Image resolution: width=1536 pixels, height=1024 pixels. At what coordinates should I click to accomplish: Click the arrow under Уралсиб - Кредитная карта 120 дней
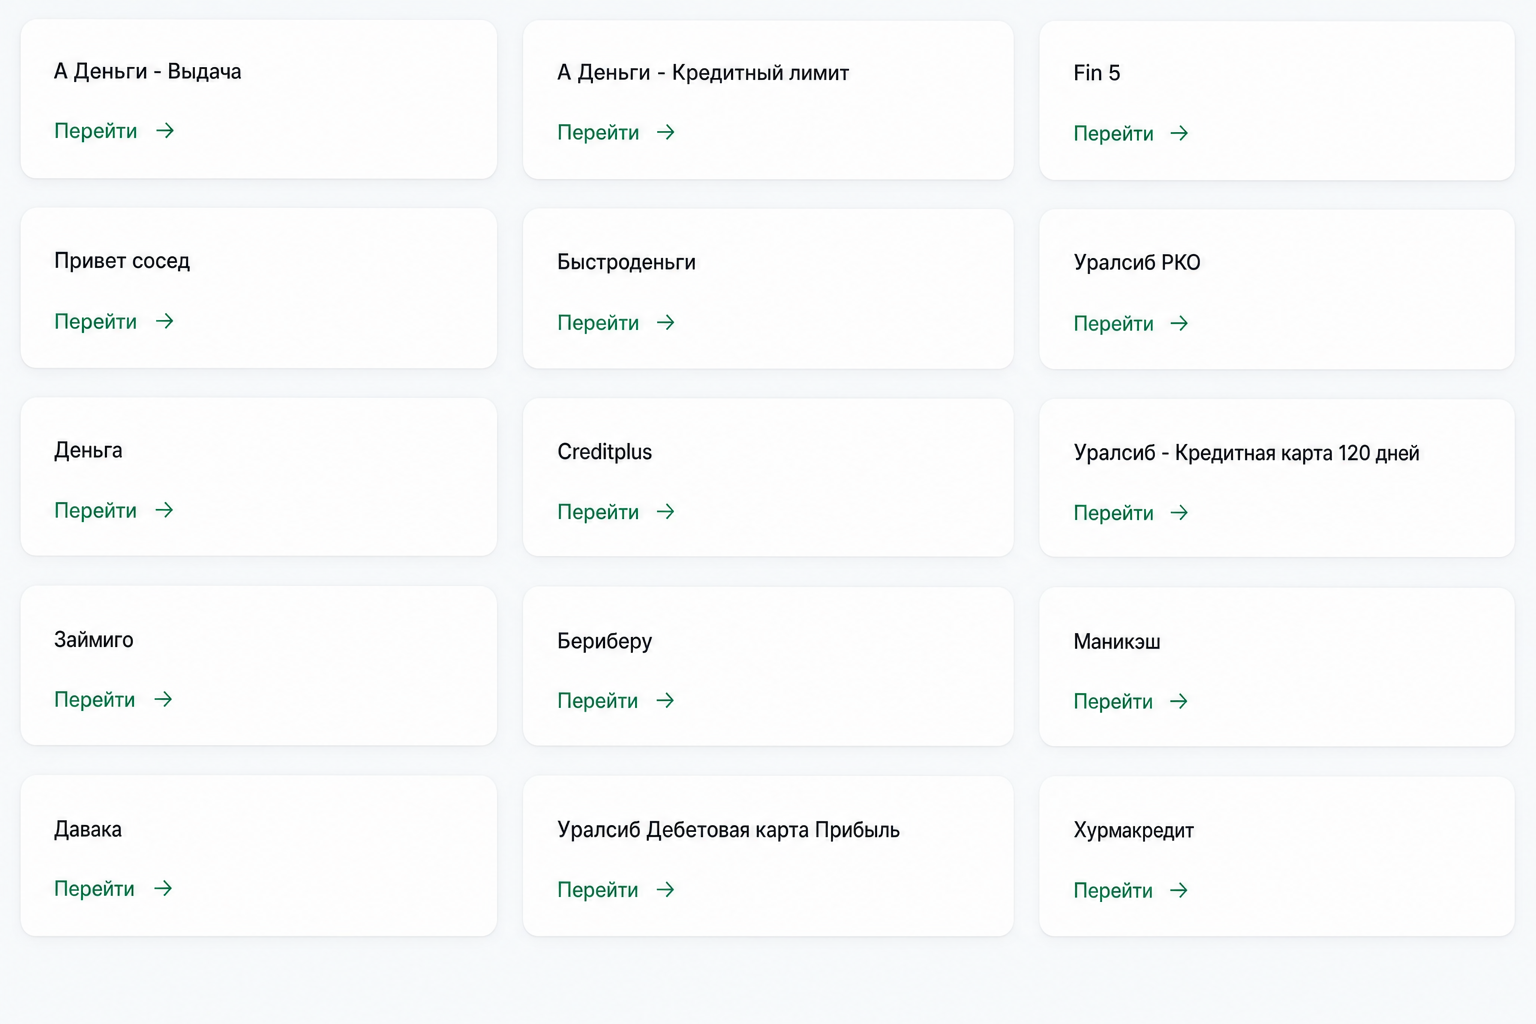[1180, 512]
